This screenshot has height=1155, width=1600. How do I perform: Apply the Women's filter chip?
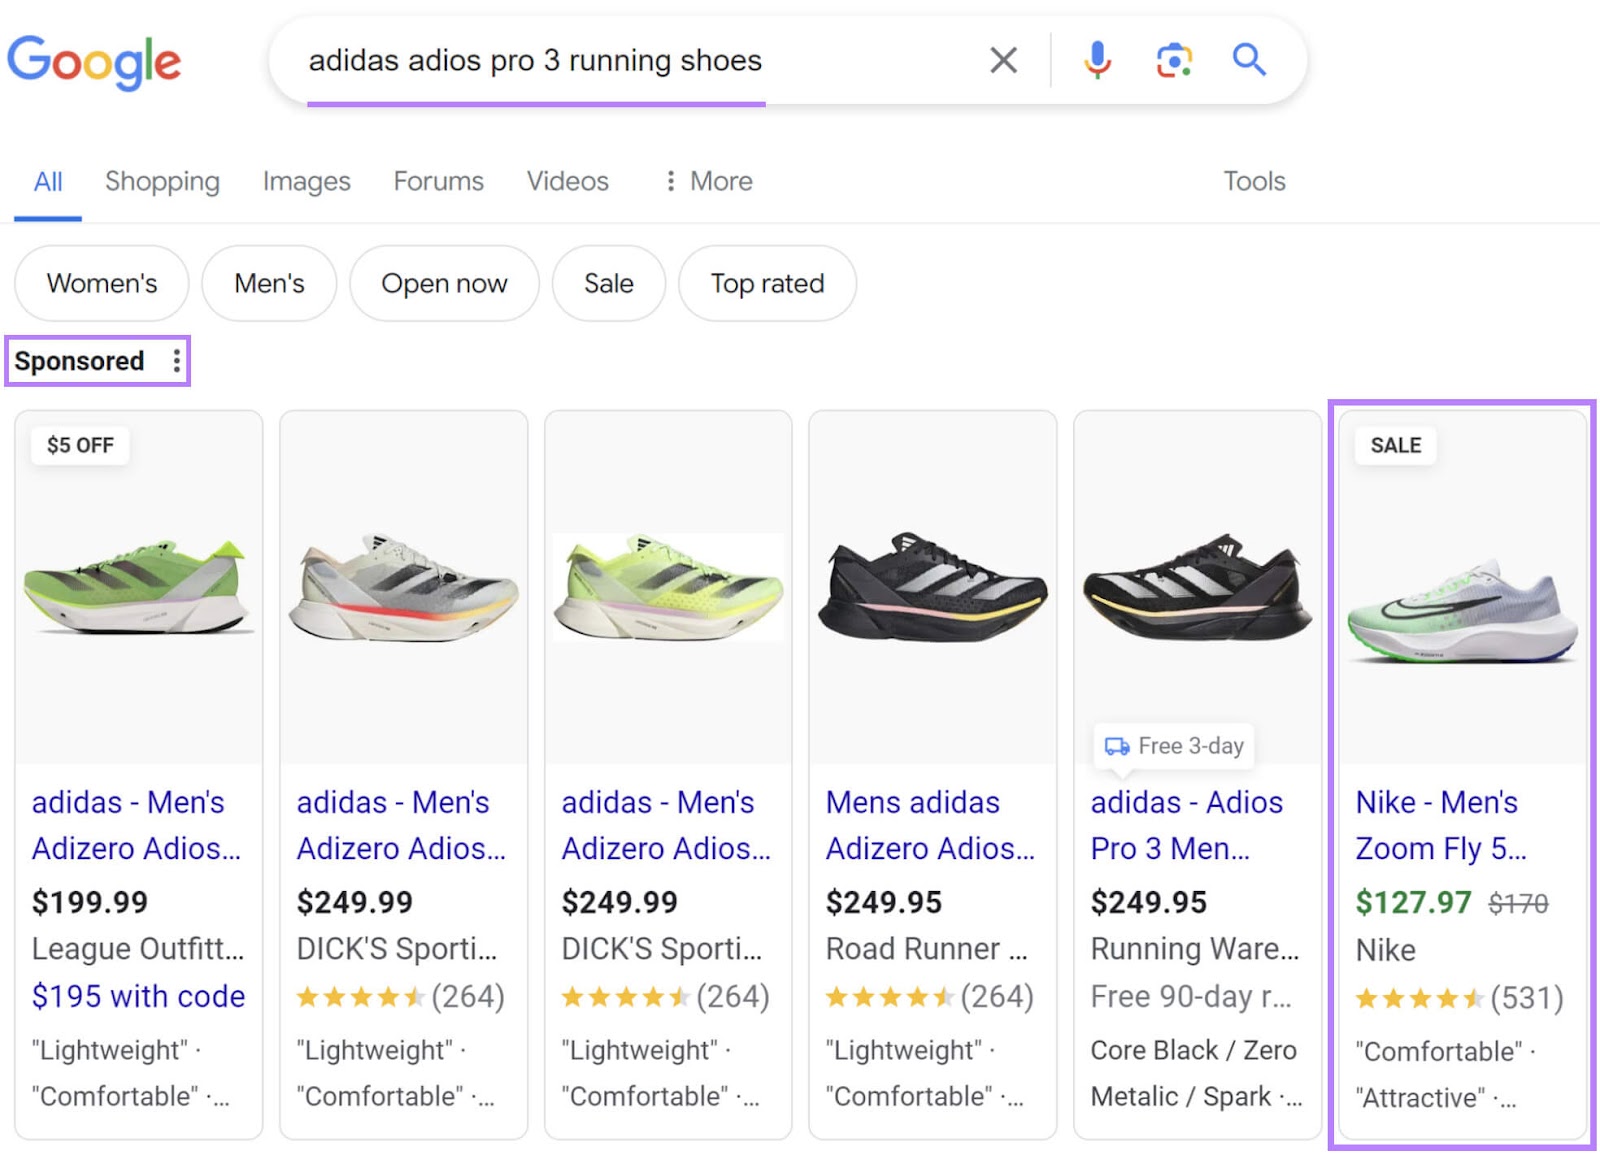[102, 283]
